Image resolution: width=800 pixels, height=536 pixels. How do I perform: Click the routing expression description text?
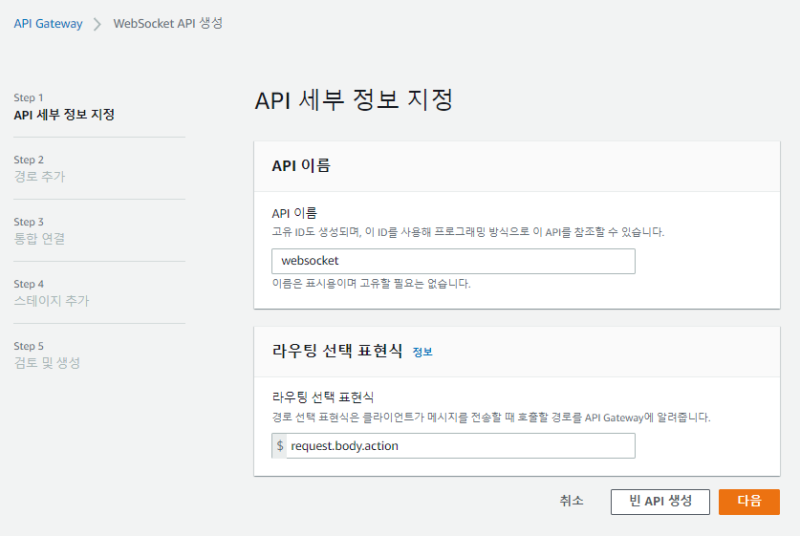pos(491,417)
